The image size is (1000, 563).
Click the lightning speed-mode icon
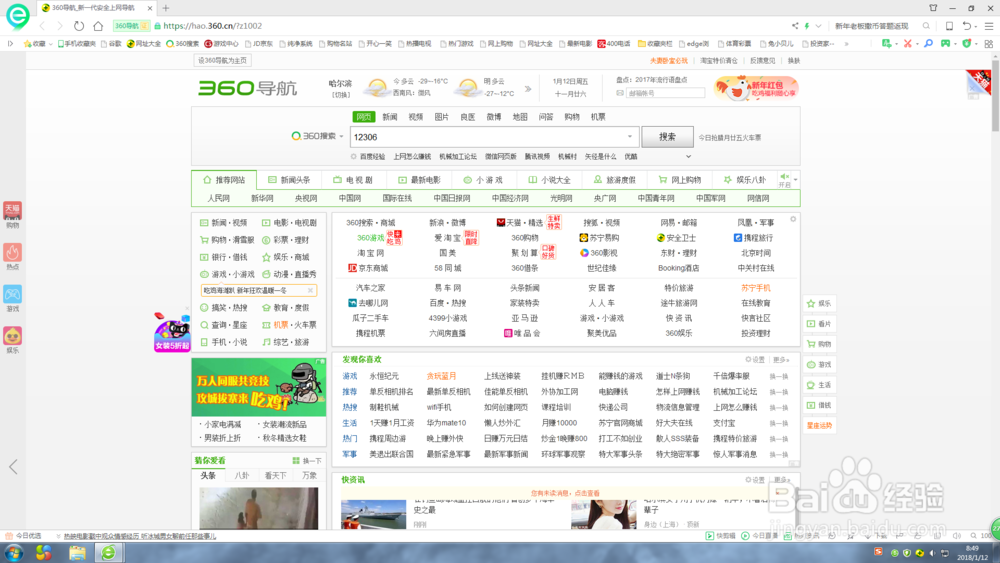click(x=807, y=26)
